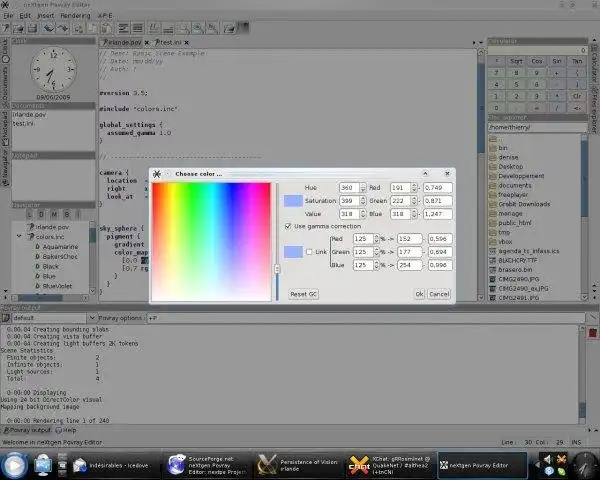Image resolution: width=600 pixels, height=480 pixels.
Task: Switch to the test.ini editor tab
Action: (171, 42)
